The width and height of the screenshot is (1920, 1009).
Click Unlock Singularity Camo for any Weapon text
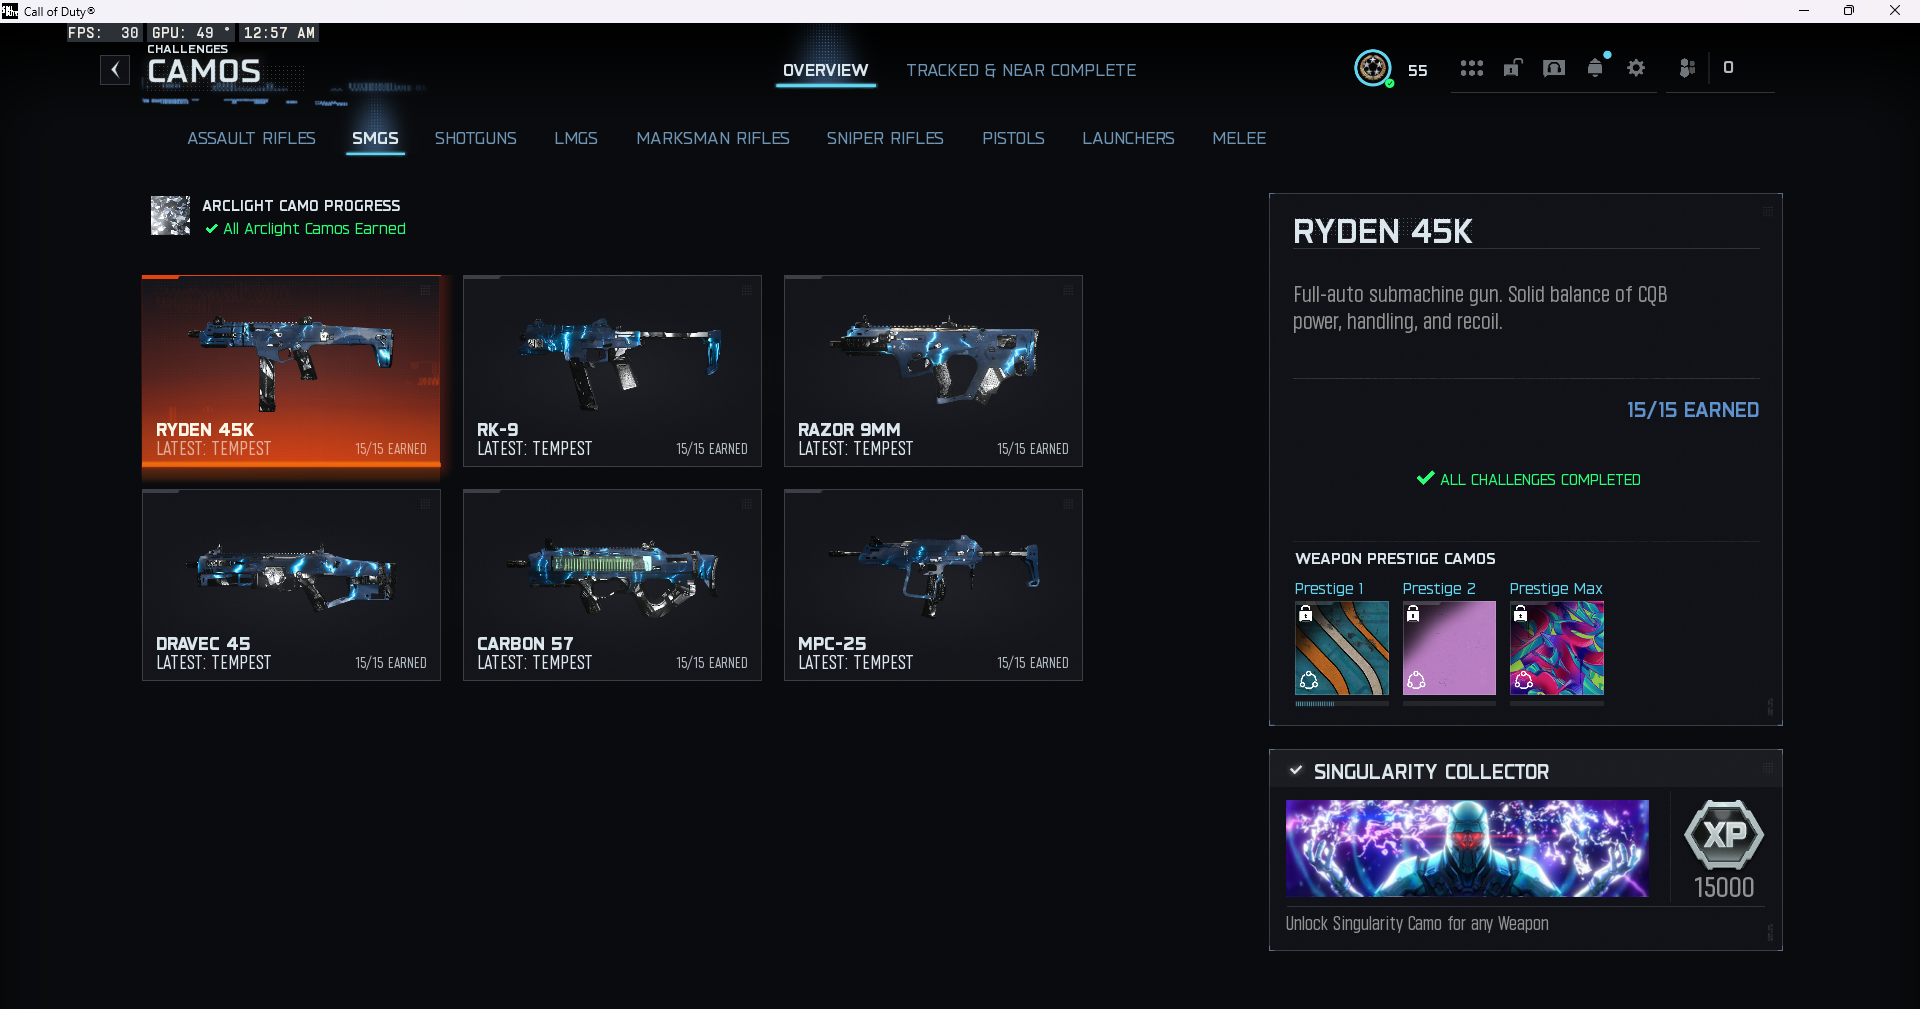click(1417, 924)
